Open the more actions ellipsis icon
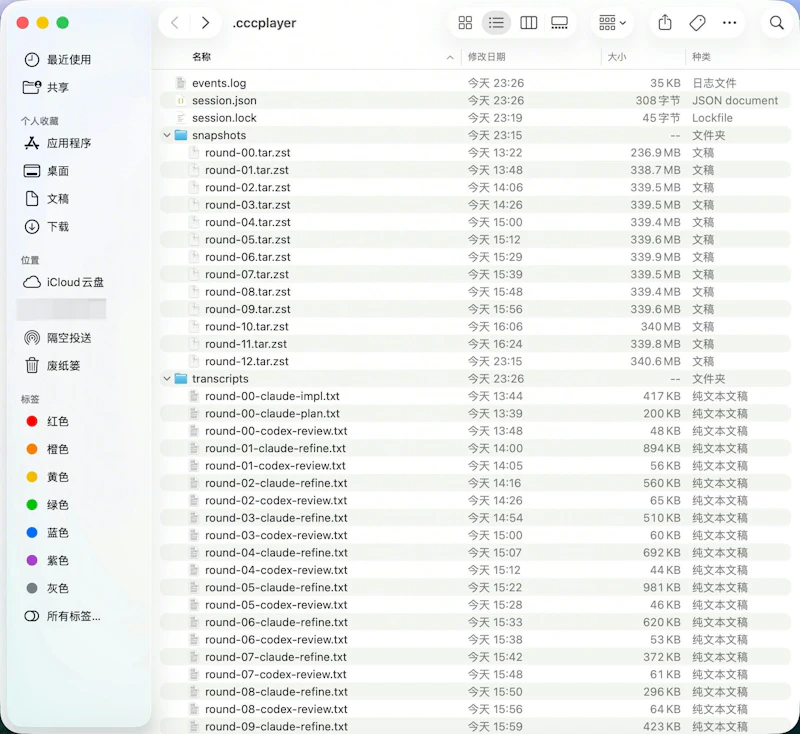The height and width of the screenshot is (734, 800). click(728, 22)
